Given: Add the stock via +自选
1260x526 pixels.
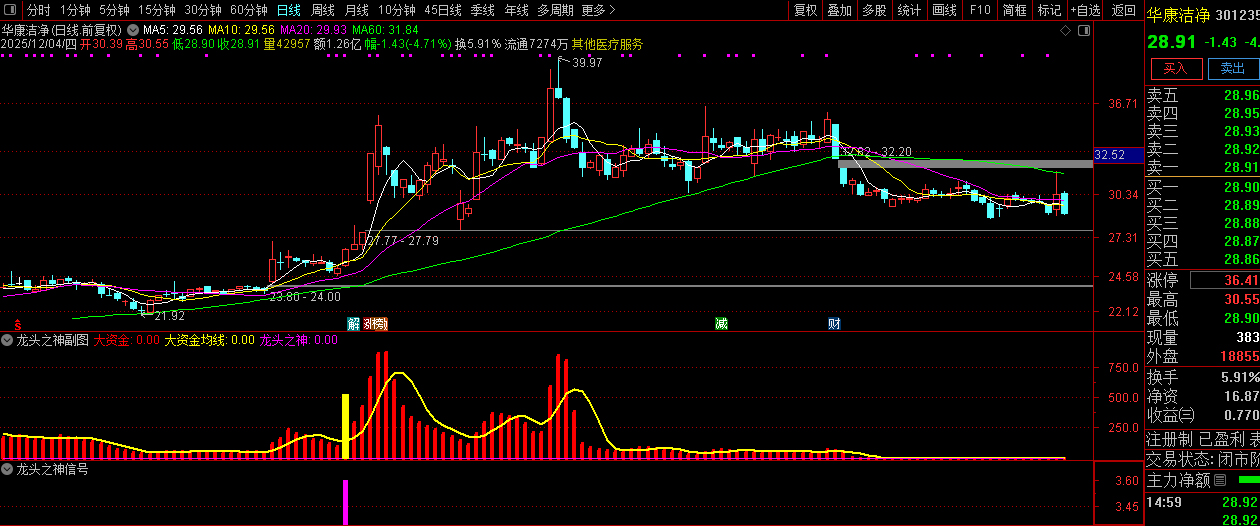Looking at the screenshot, I should [1085, 10].
